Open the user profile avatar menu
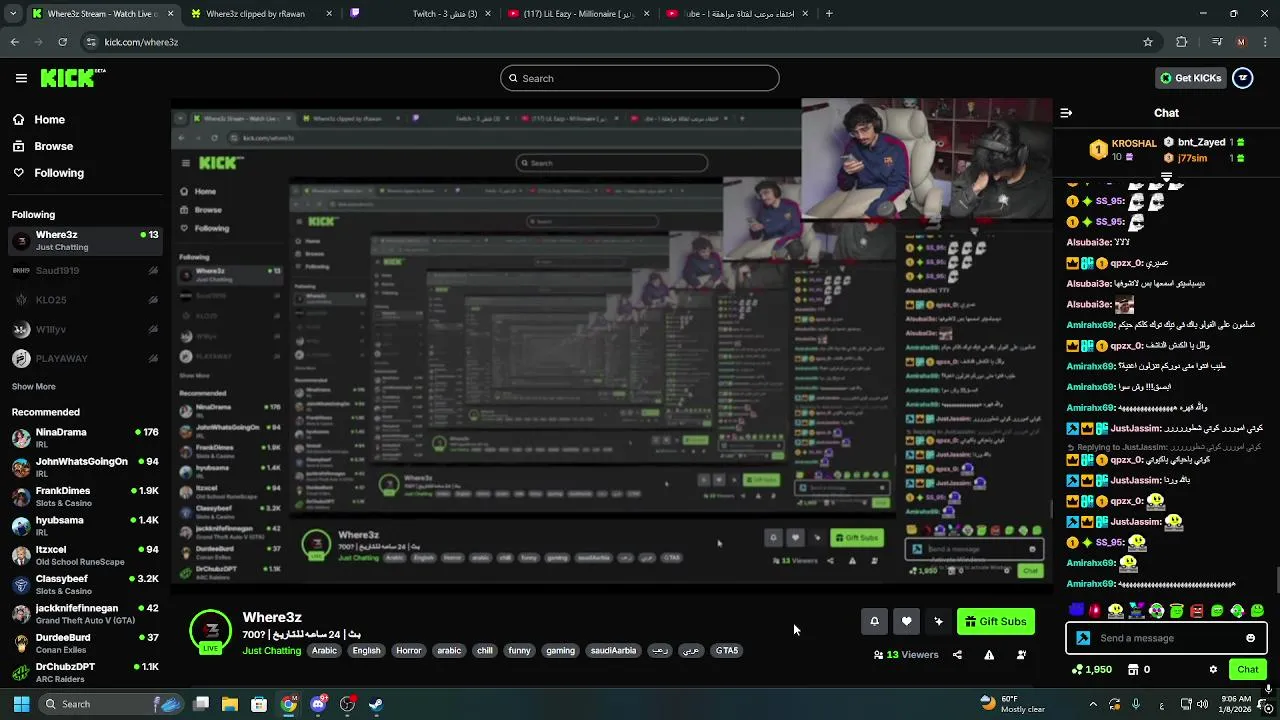1280x720 pixels. [1243, 78]
